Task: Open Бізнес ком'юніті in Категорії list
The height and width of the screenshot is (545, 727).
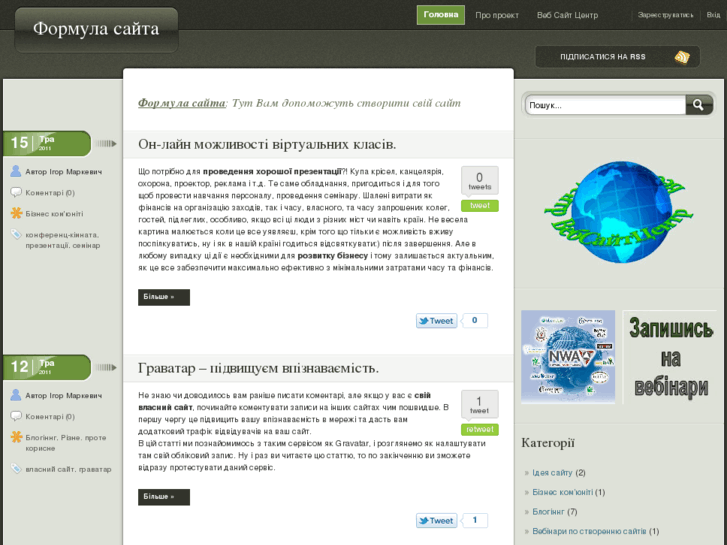Action: pos(562,492)
